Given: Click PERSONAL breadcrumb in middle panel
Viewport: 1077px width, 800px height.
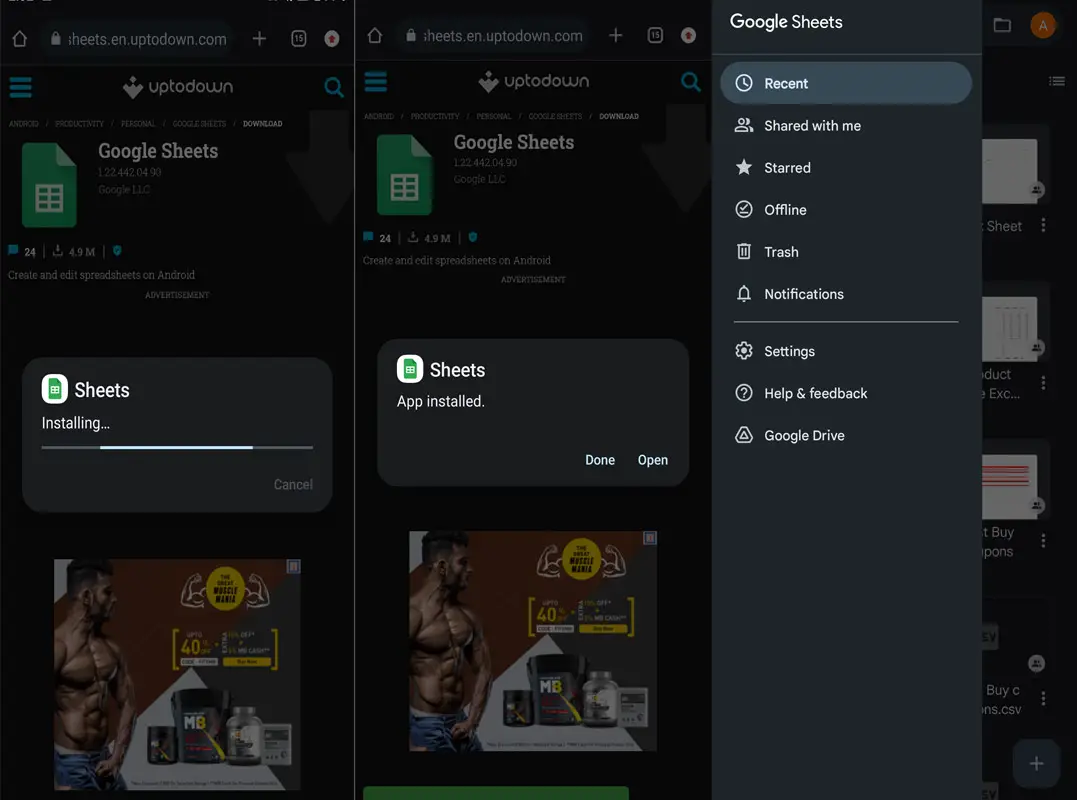Looking at the screenshot, I should pos(494,116).
